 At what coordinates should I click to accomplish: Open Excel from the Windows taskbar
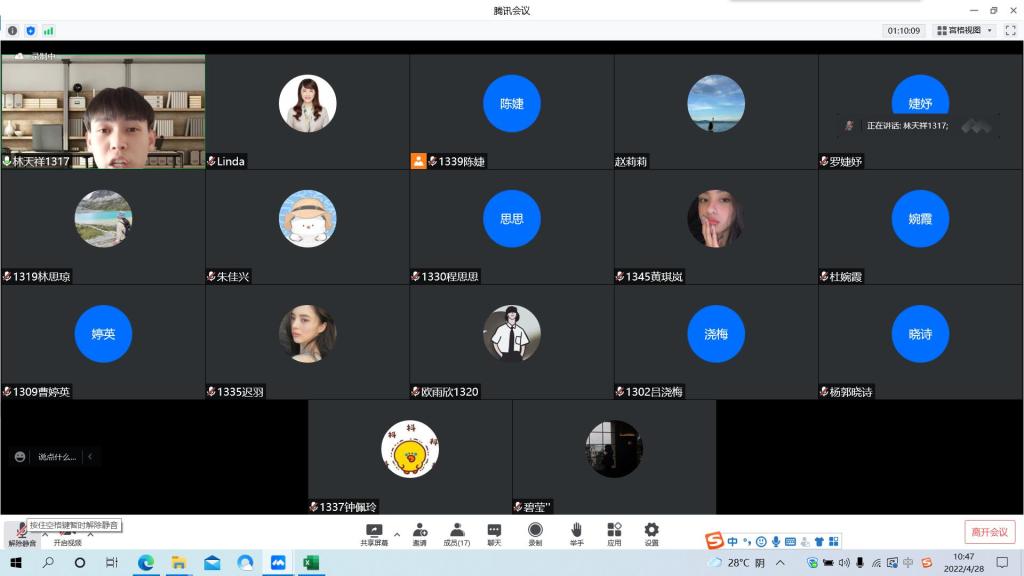[310, 563]
